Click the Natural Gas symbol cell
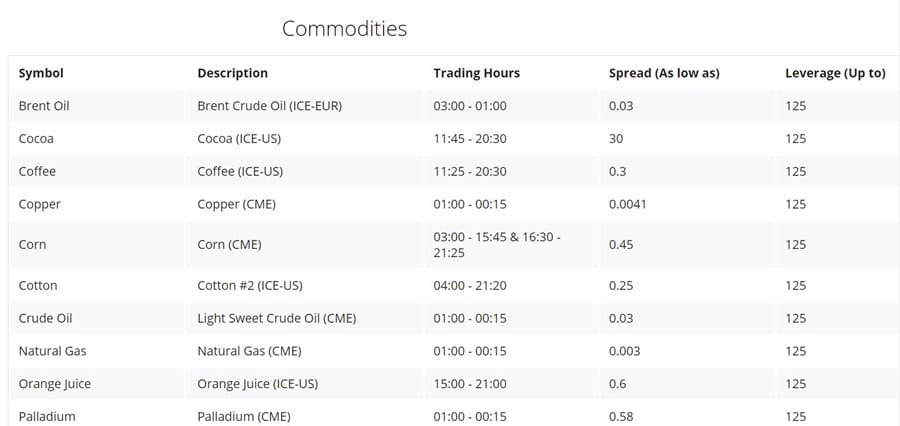 (50, 351)
